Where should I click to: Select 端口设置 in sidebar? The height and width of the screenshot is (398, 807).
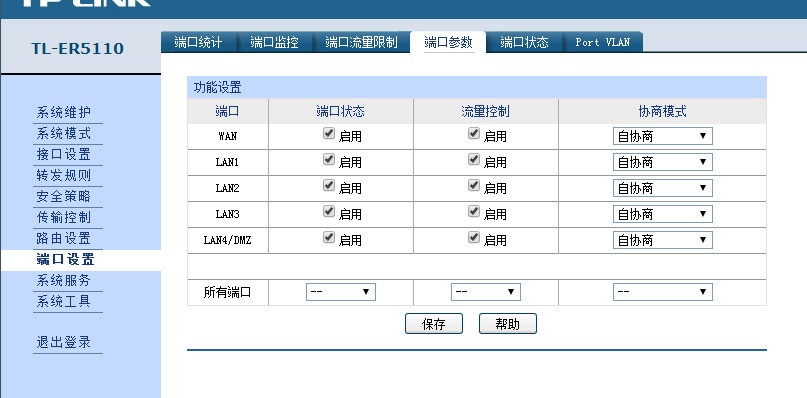(65, 259)
